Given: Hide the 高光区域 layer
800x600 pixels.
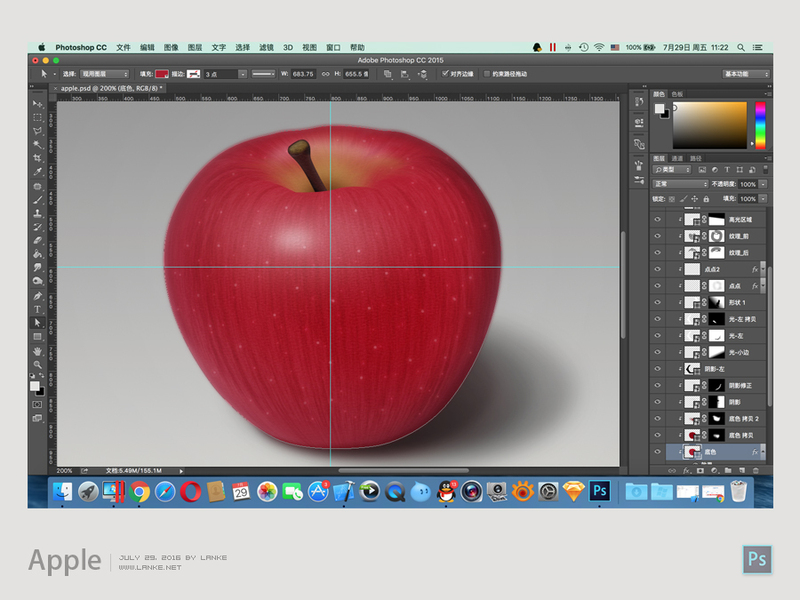Looking at the screenshot, I should click(x=657, y=219).
